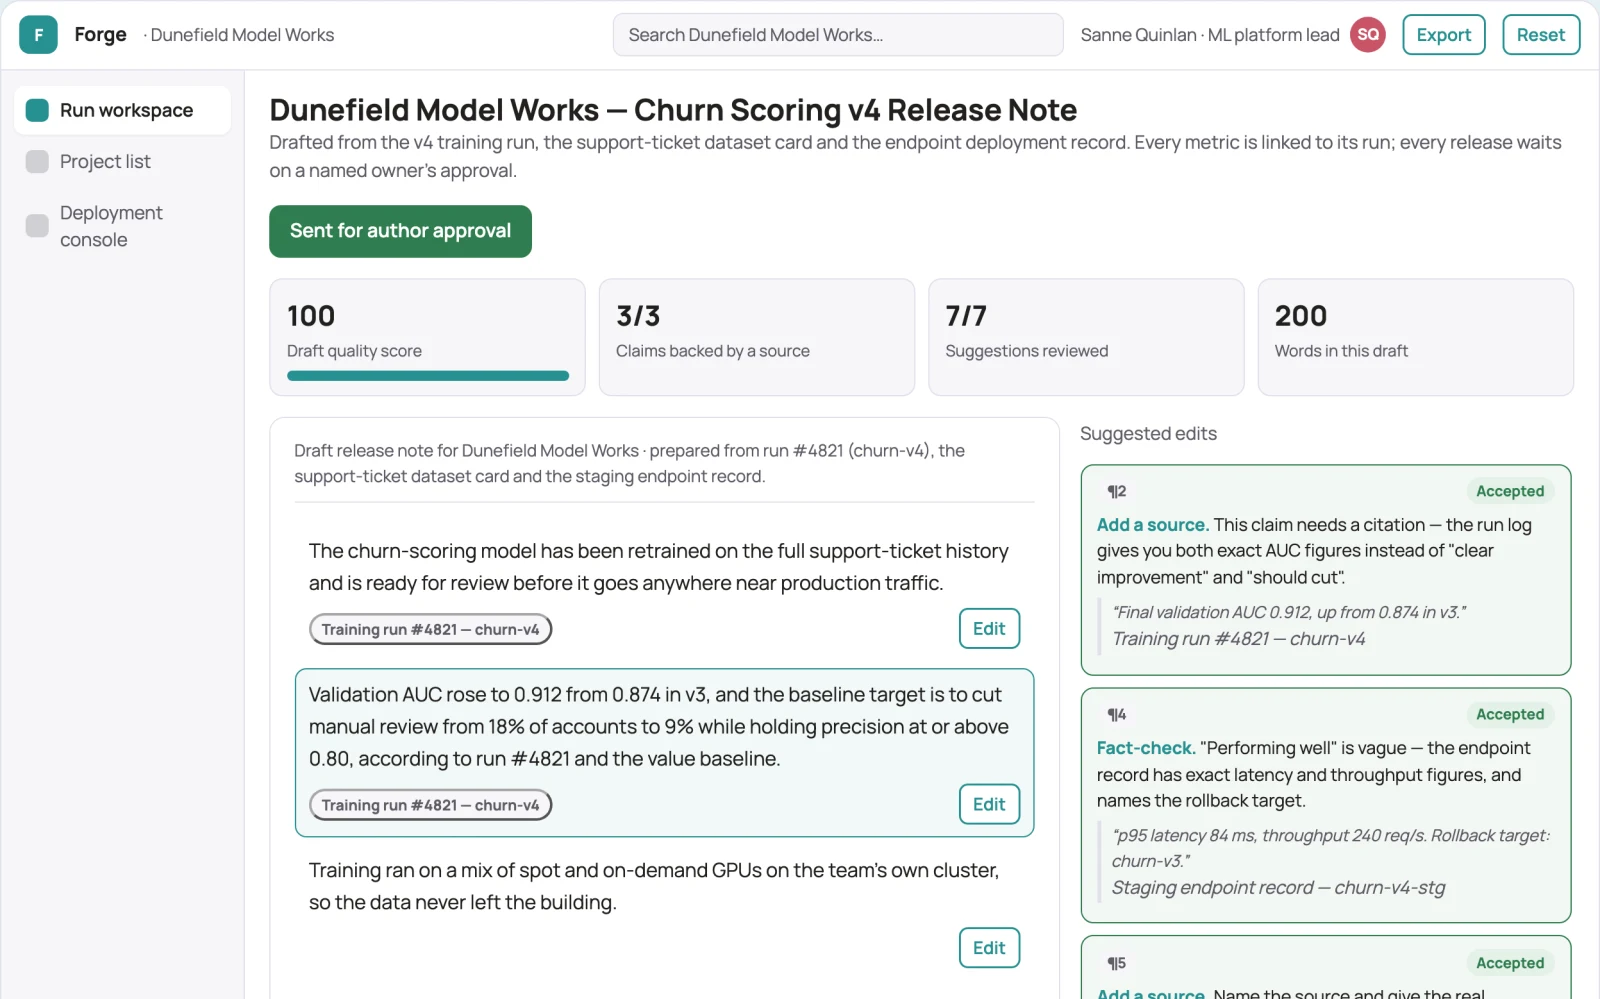Click Accepted badge on ¶4 suggestion

1510,714
